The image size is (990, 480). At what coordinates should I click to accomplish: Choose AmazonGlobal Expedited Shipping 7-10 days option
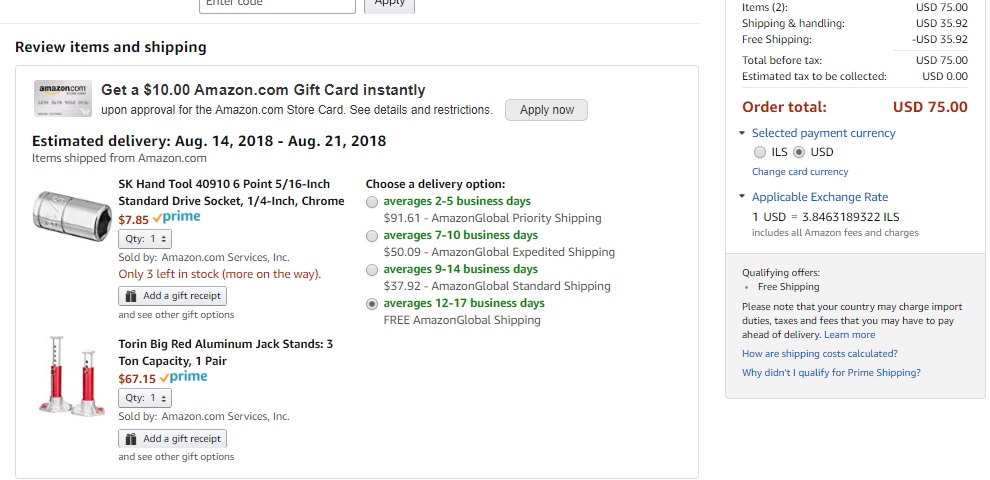pos(372,236)
